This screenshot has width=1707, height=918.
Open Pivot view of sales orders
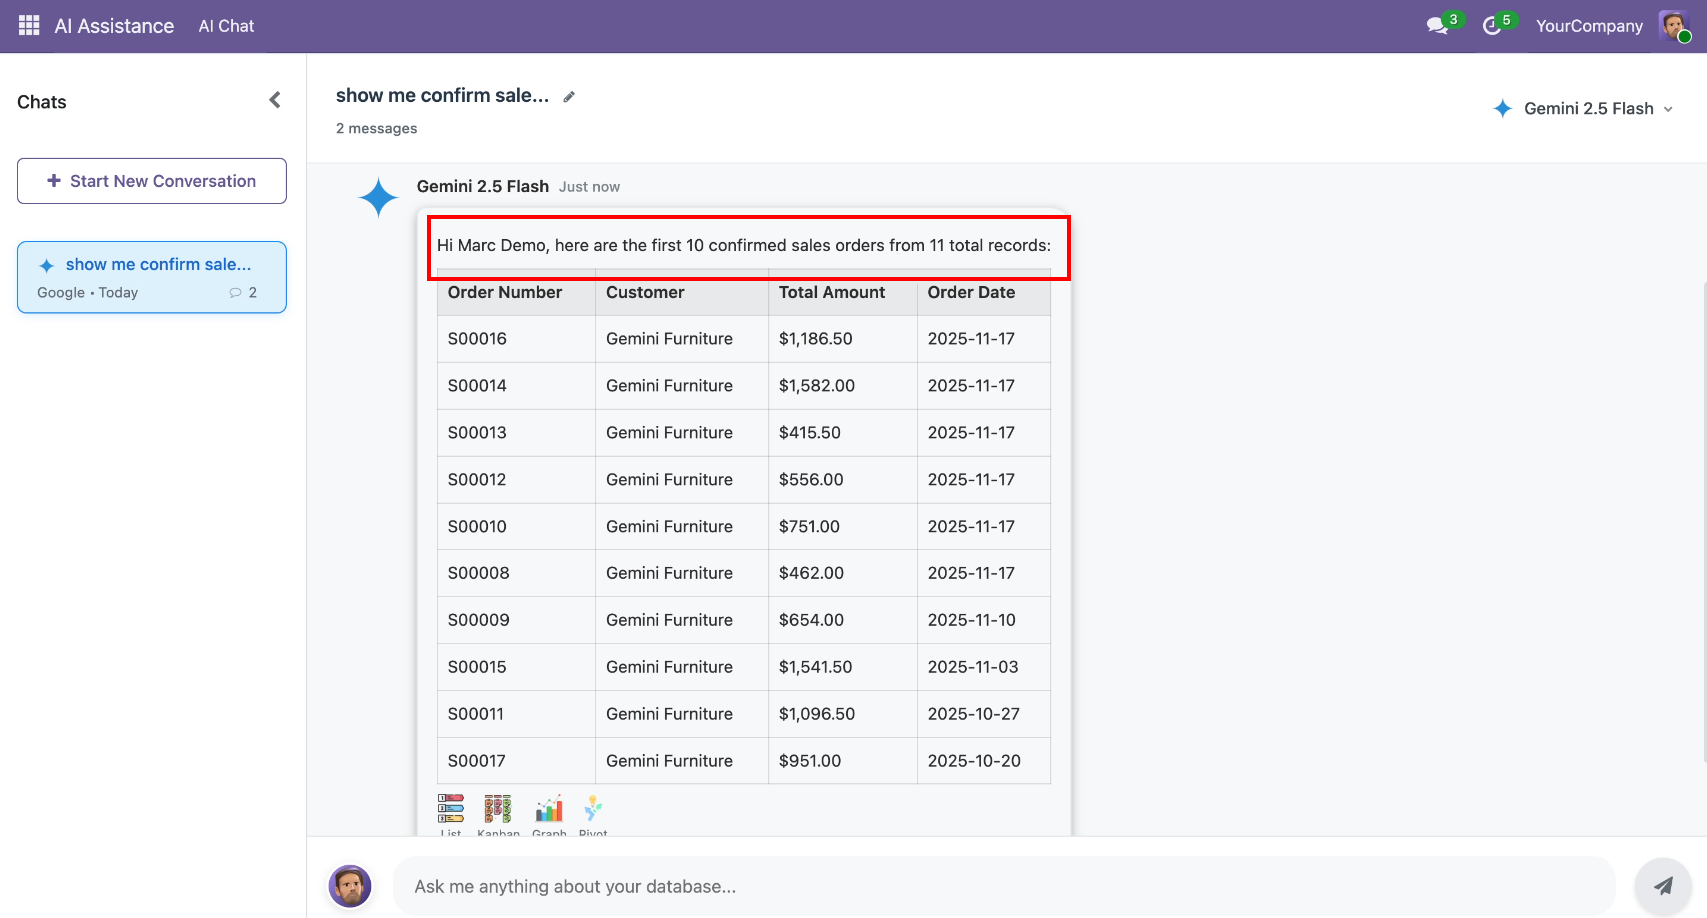(593, 812)
